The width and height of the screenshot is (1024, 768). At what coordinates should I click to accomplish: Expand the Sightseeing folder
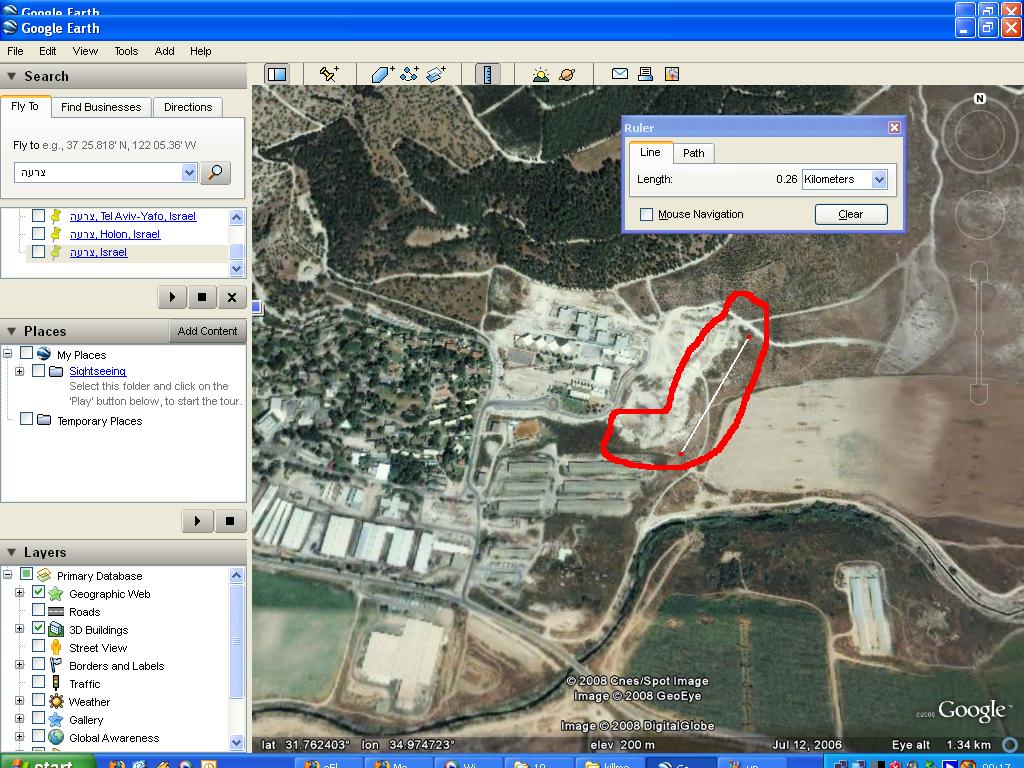(x=20, y=371)
